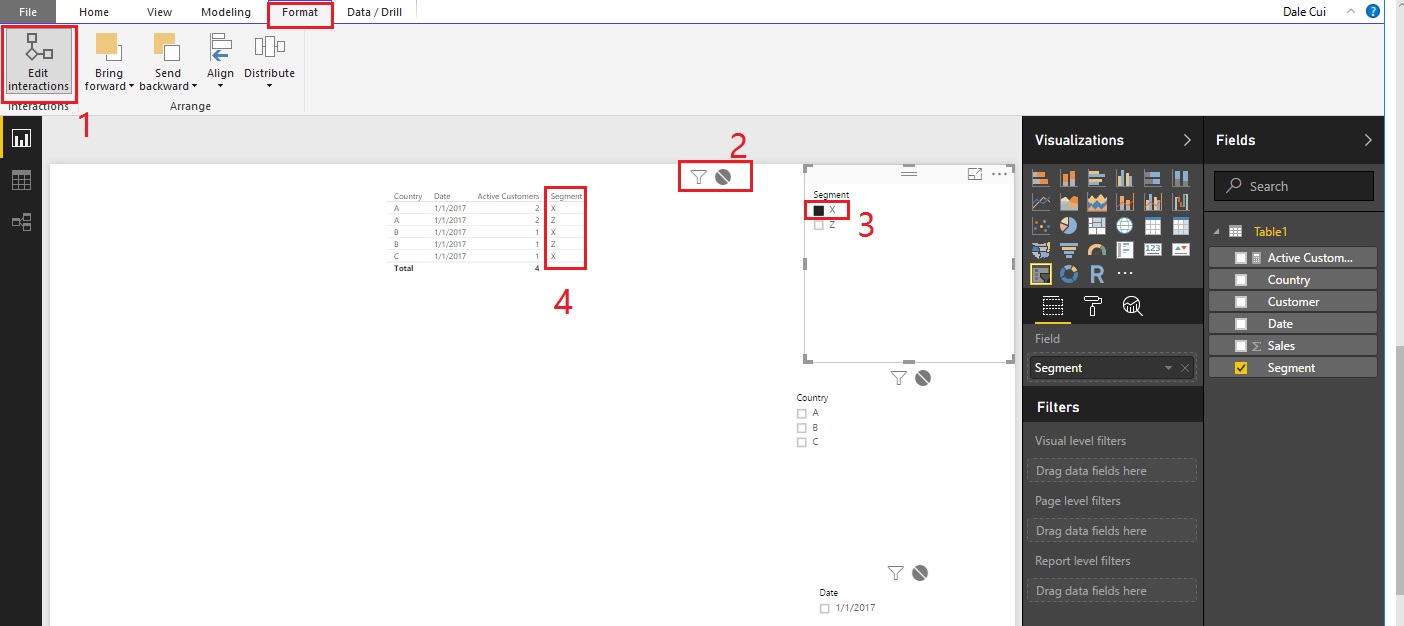Open the Data / Drill ribbon tab
The height and width of the screenshot is (626, 1404).
tap(374, 12)
